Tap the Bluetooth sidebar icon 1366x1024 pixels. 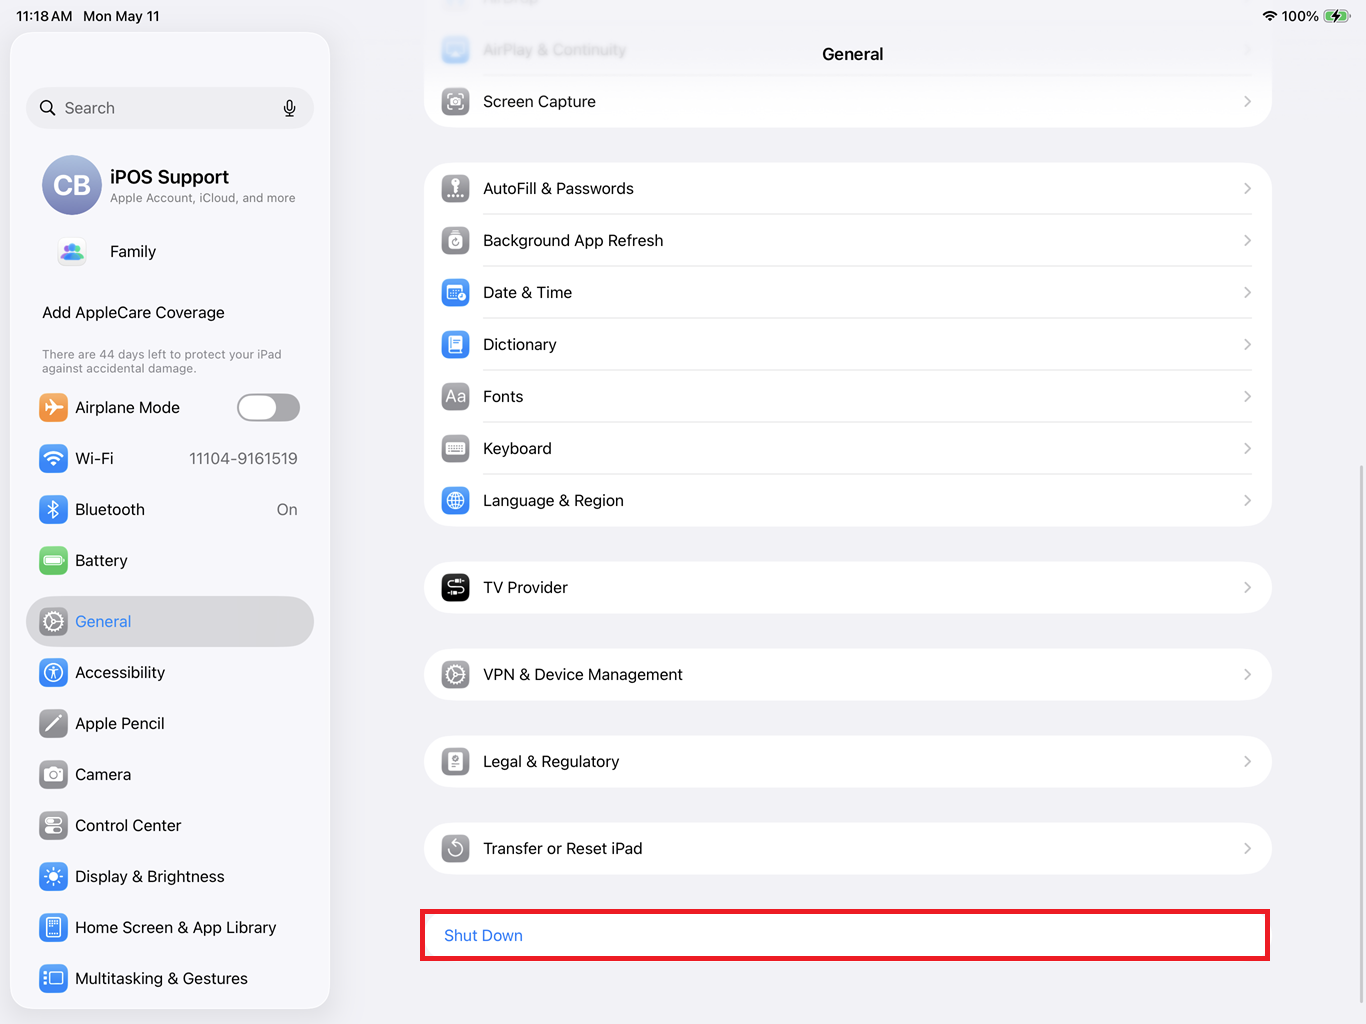pos(54,510)
